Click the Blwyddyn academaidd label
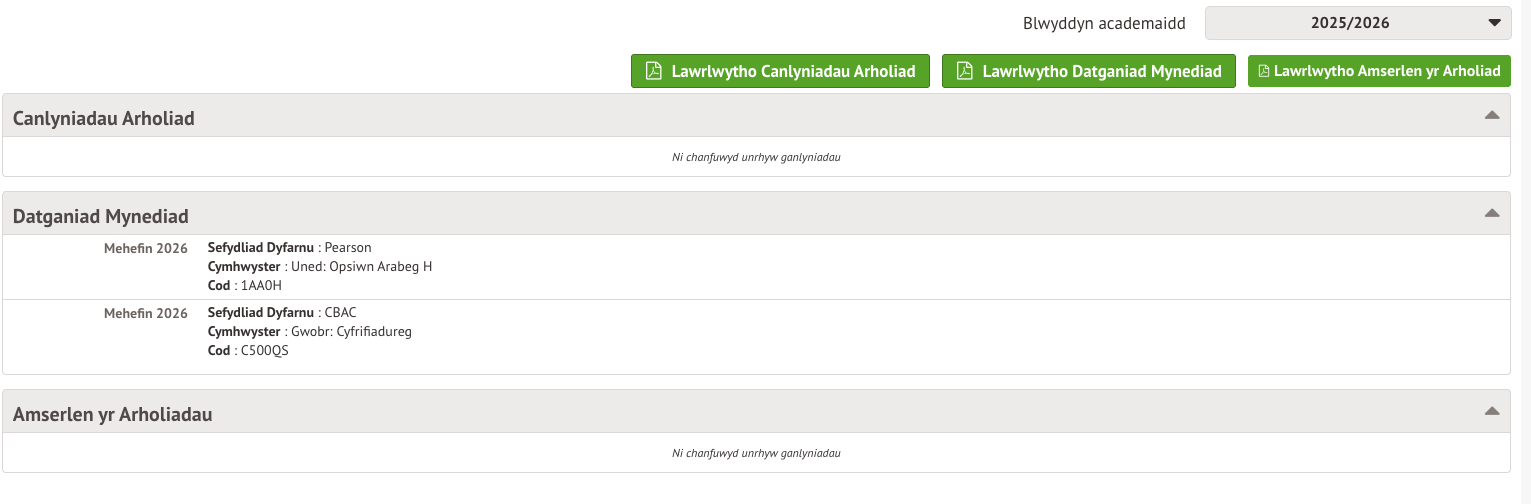The width and height of the screenshot is (1531, 504). click(x=1104, y=23)
